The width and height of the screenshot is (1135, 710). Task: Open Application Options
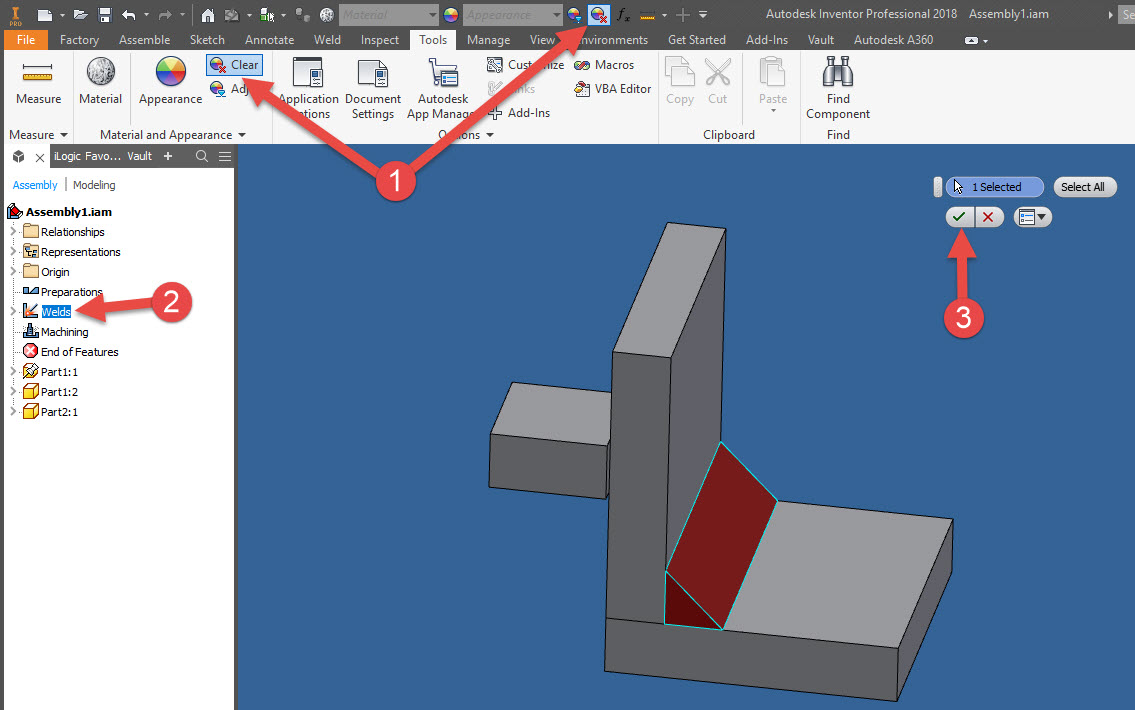coord(308,89)
